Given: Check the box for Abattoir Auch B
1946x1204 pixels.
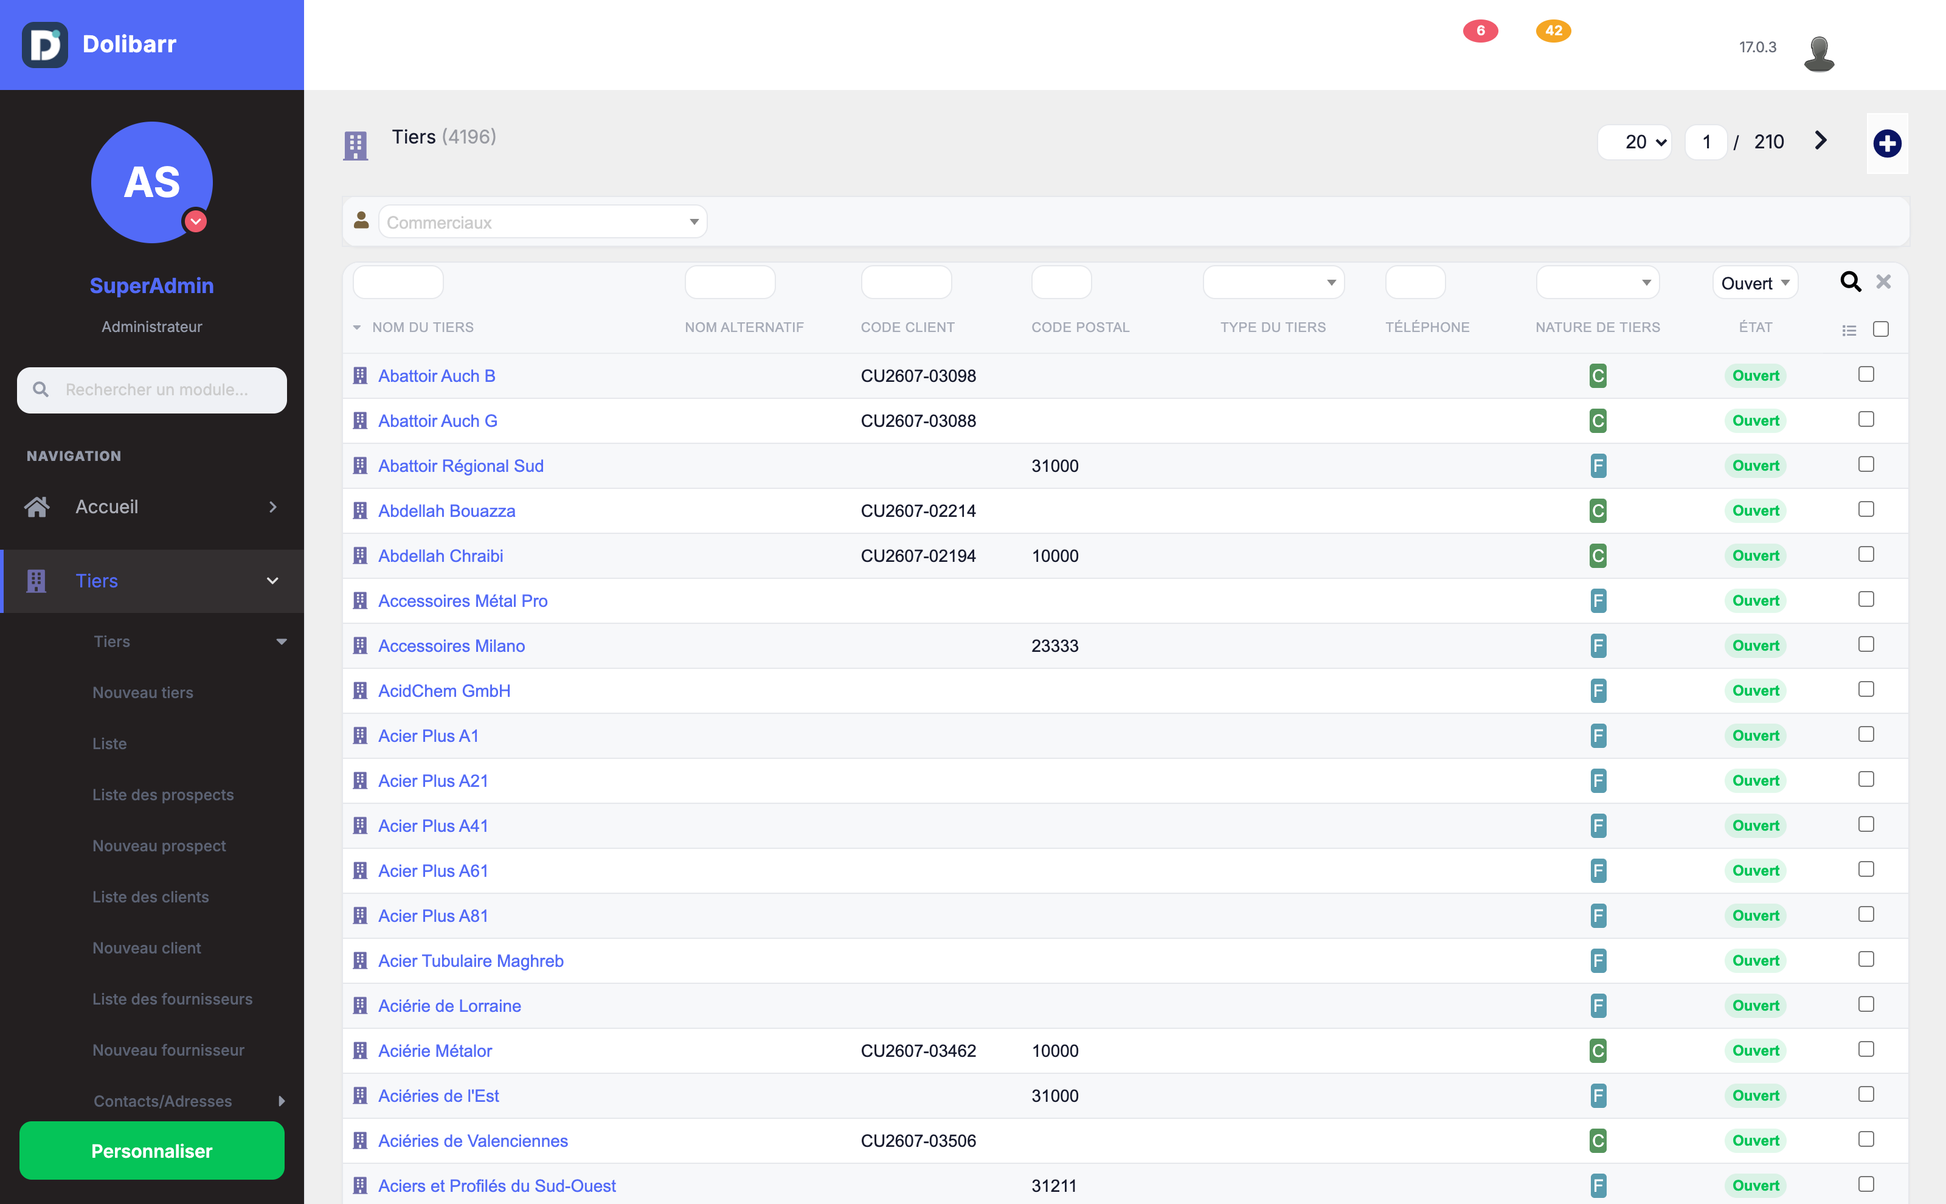Looking at the screenshot, I should point(1866,374).
